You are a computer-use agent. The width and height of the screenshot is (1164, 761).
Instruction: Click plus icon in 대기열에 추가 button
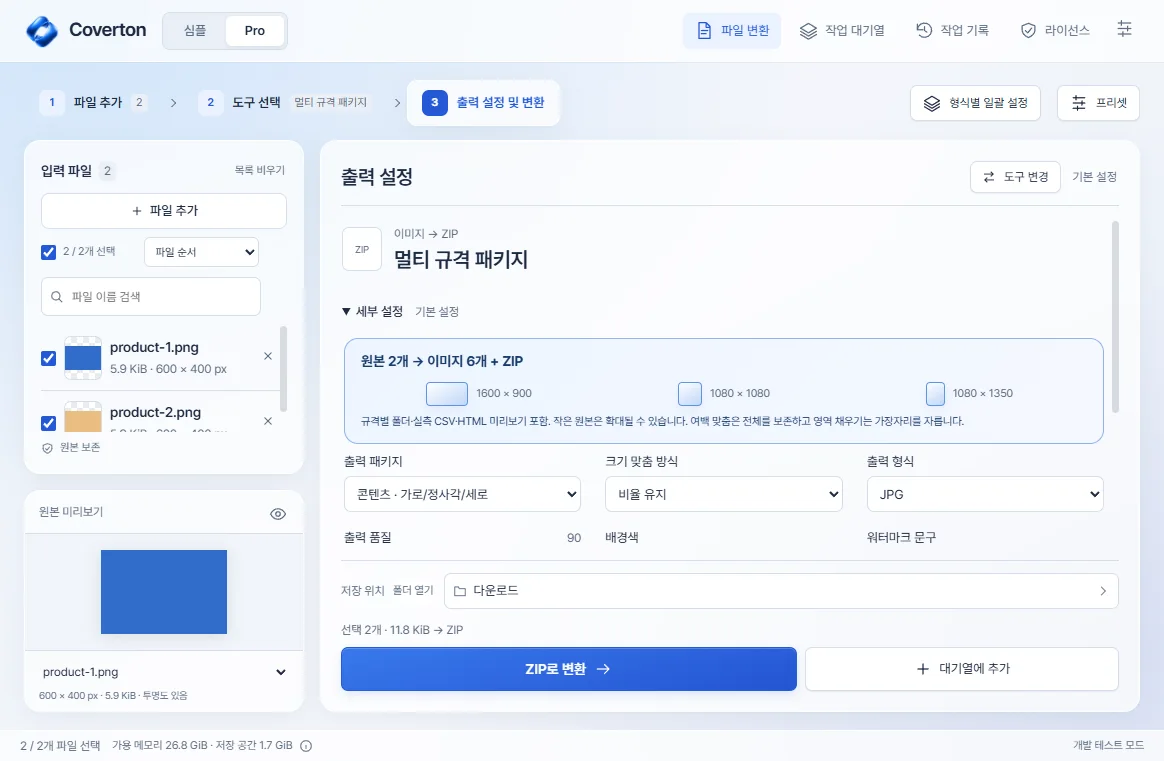click(x=923, y=669)
